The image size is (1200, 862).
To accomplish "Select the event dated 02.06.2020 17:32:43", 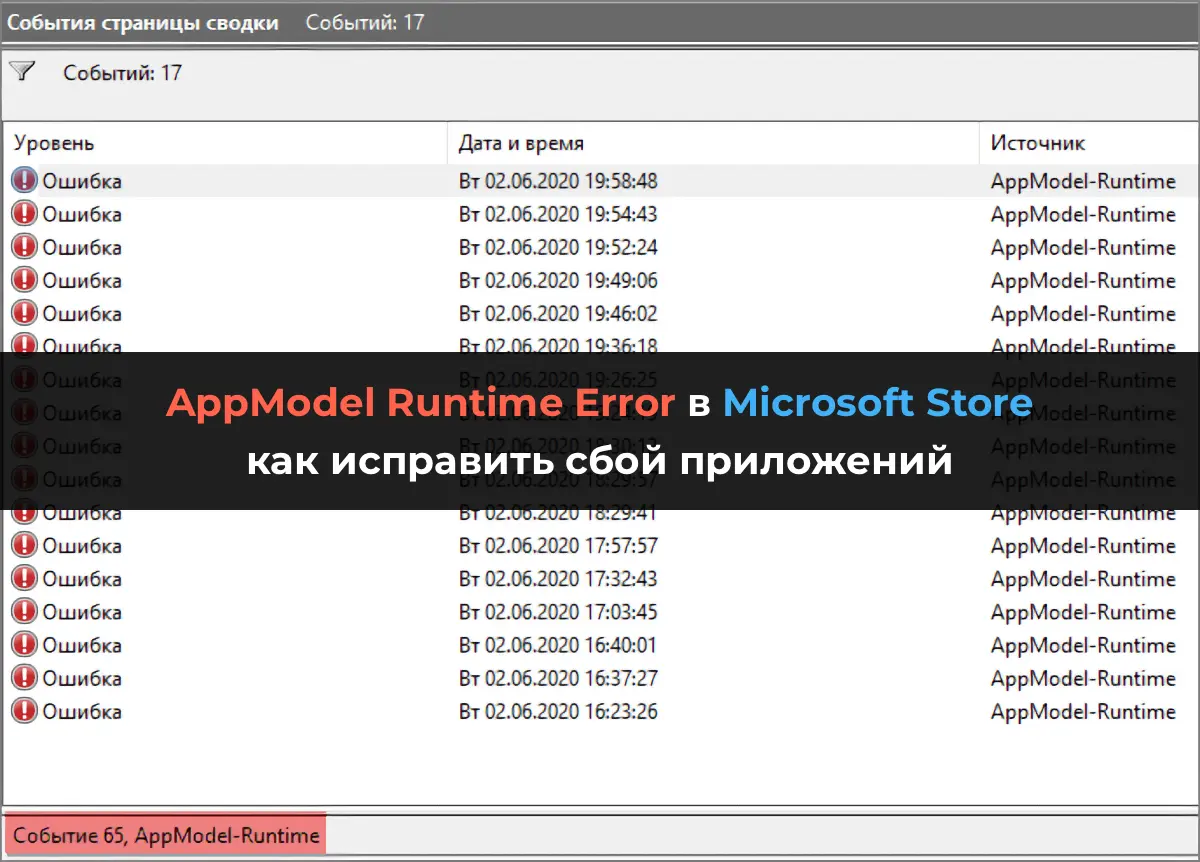I will pos(558,579).
